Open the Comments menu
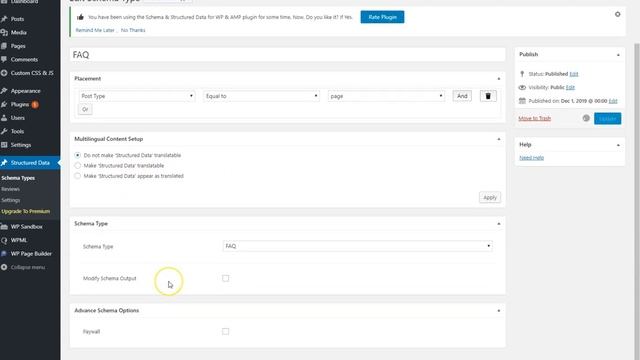640x360 pixels. [24, 59]
